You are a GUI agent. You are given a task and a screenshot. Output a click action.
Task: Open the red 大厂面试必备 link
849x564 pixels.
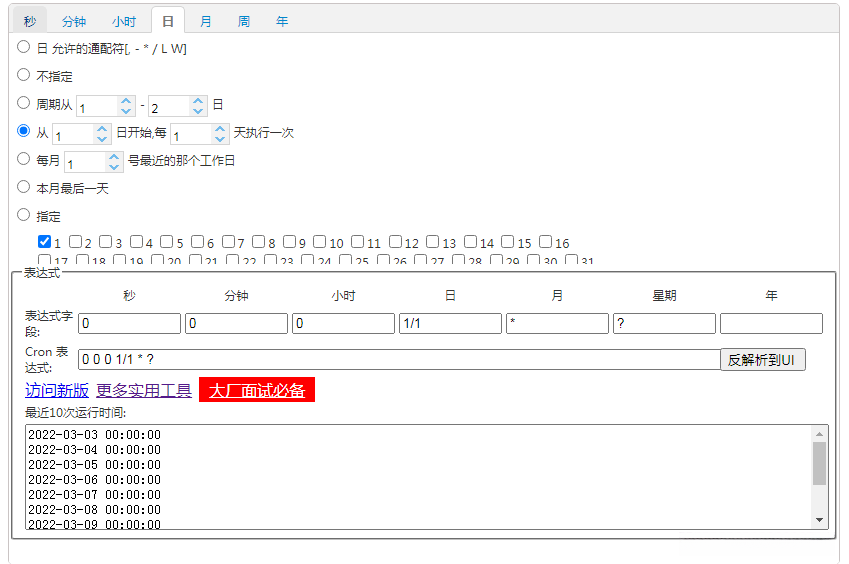[x=257, y=390]
